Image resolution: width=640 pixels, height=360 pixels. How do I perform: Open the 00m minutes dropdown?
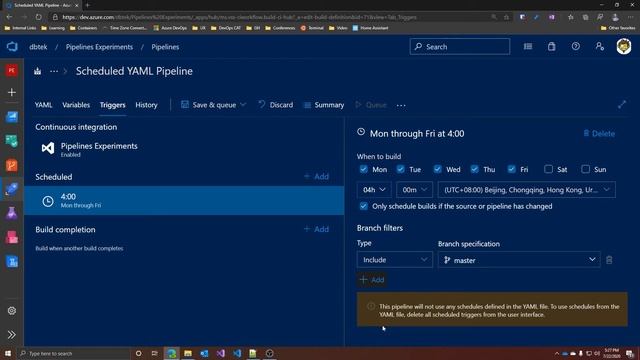point(414,190)
